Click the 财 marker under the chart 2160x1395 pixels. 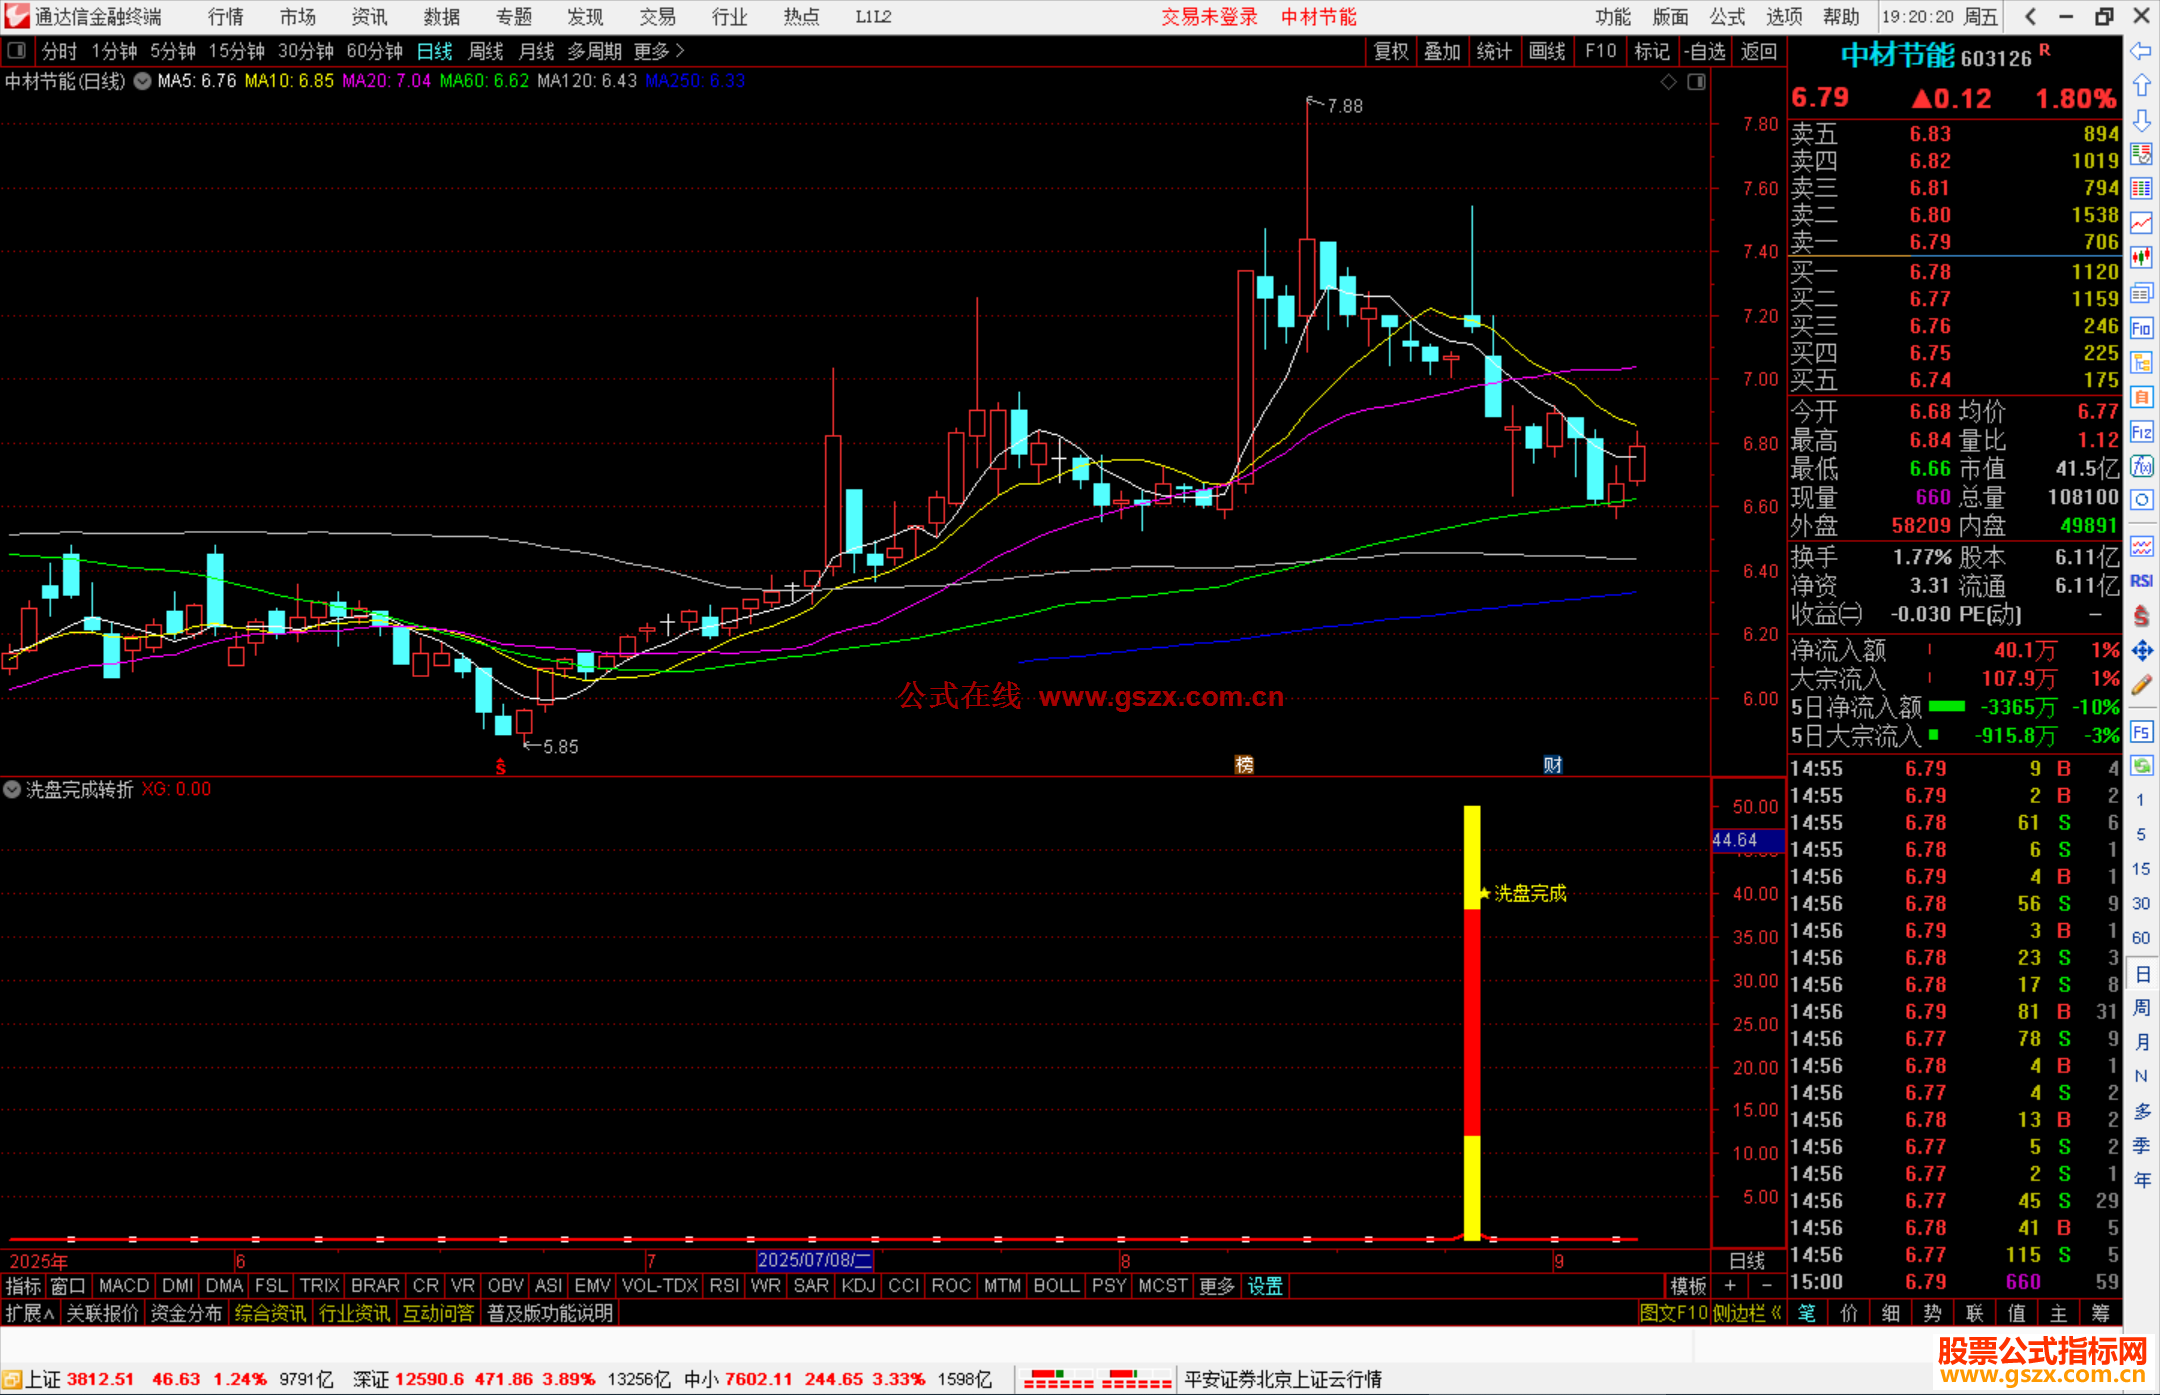pyautogui.click(x=1552, y=765)
